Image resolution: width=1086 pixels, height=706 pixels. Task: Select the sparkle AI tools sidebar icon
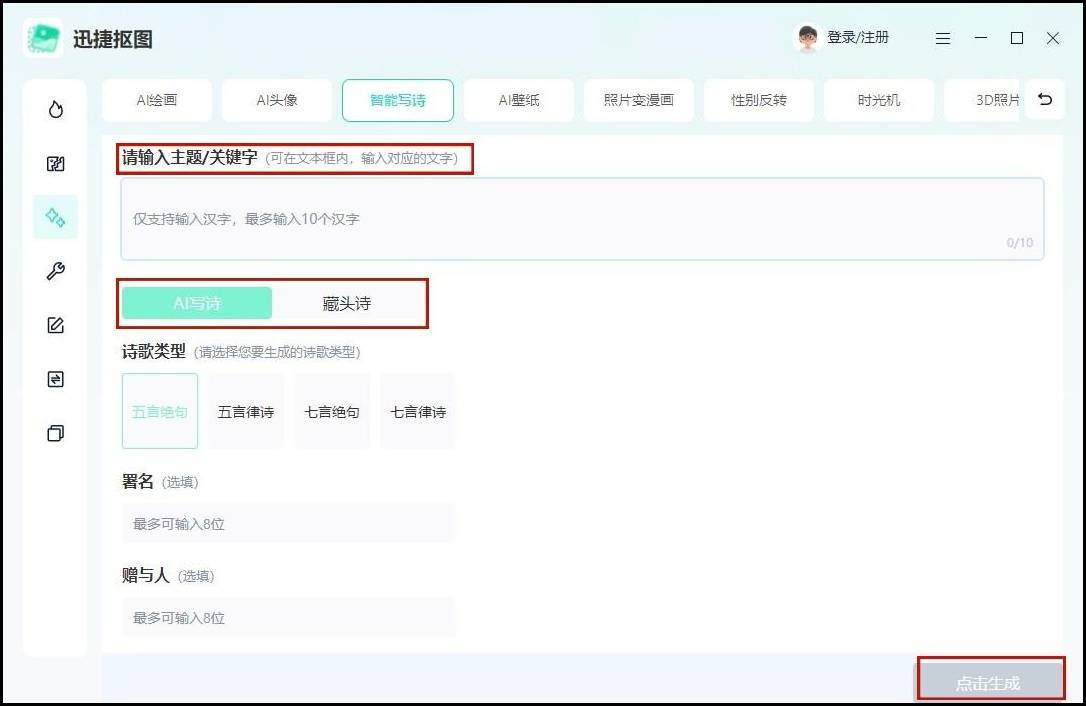(56, 218)
